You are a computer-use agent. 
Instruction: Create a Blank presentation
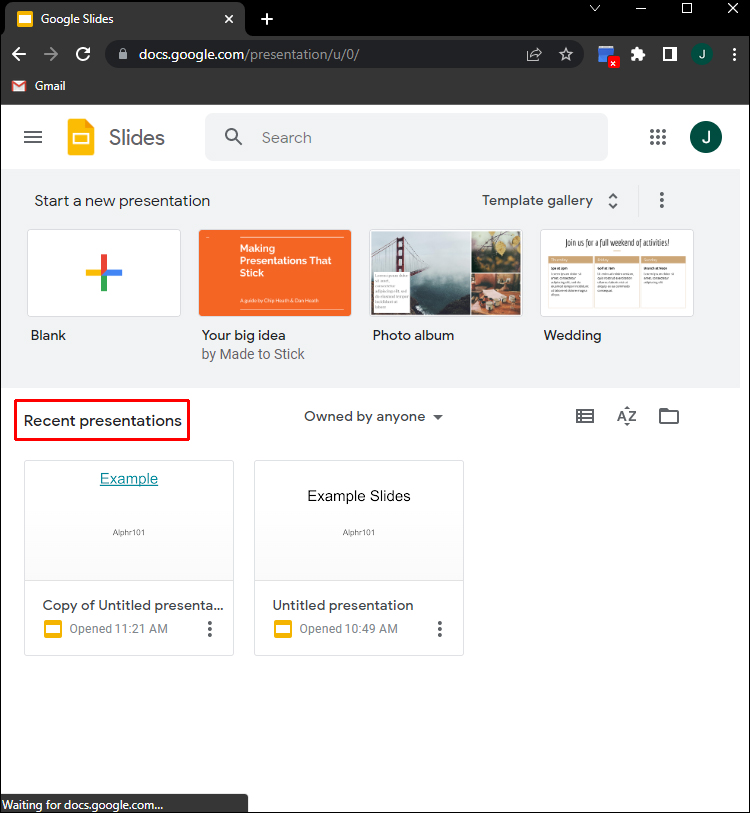[x=104, y=273]
